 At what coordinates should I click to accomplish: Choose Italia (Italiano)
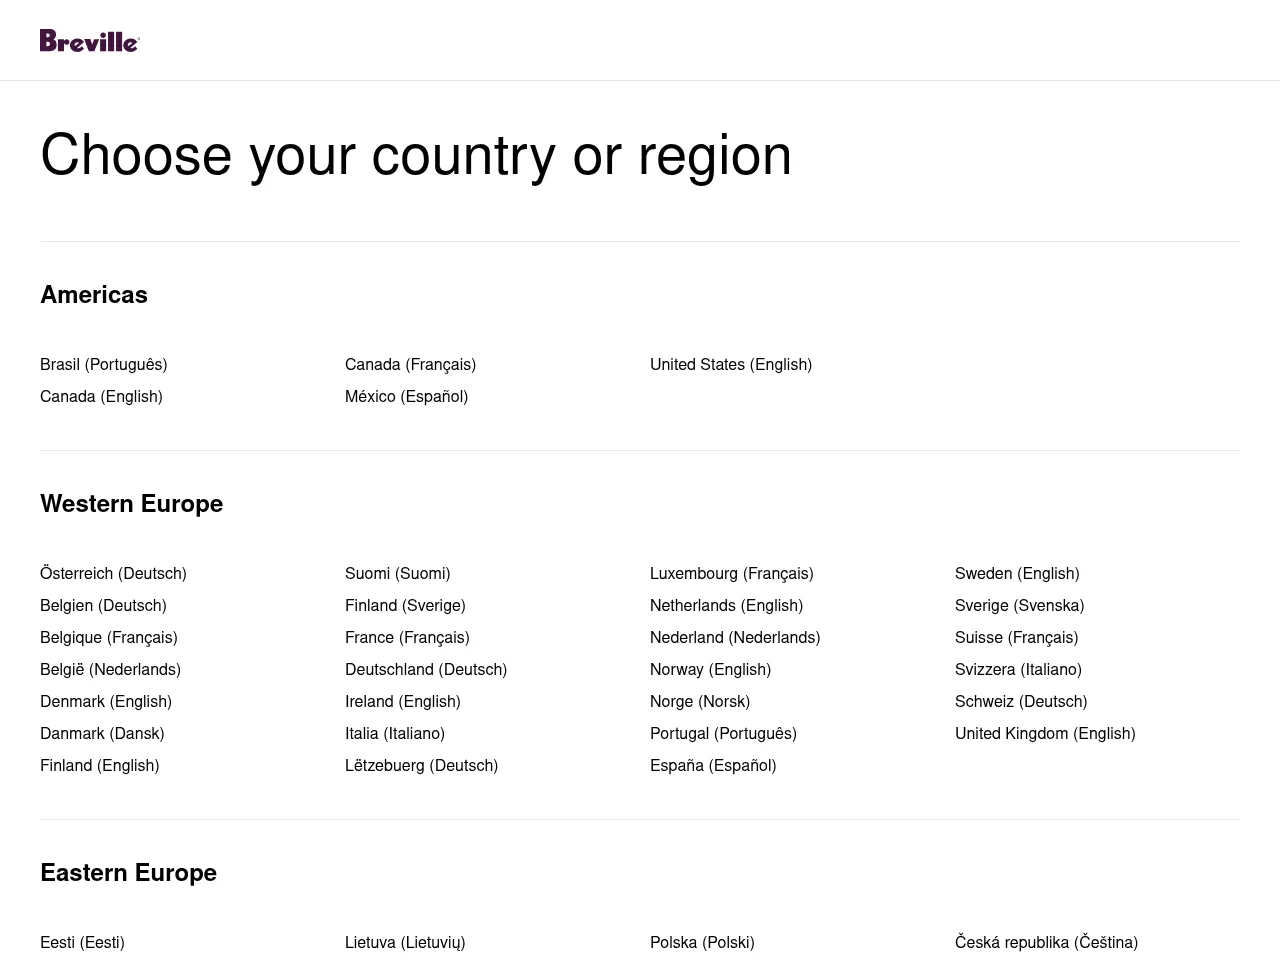click(x=395, y=734)
